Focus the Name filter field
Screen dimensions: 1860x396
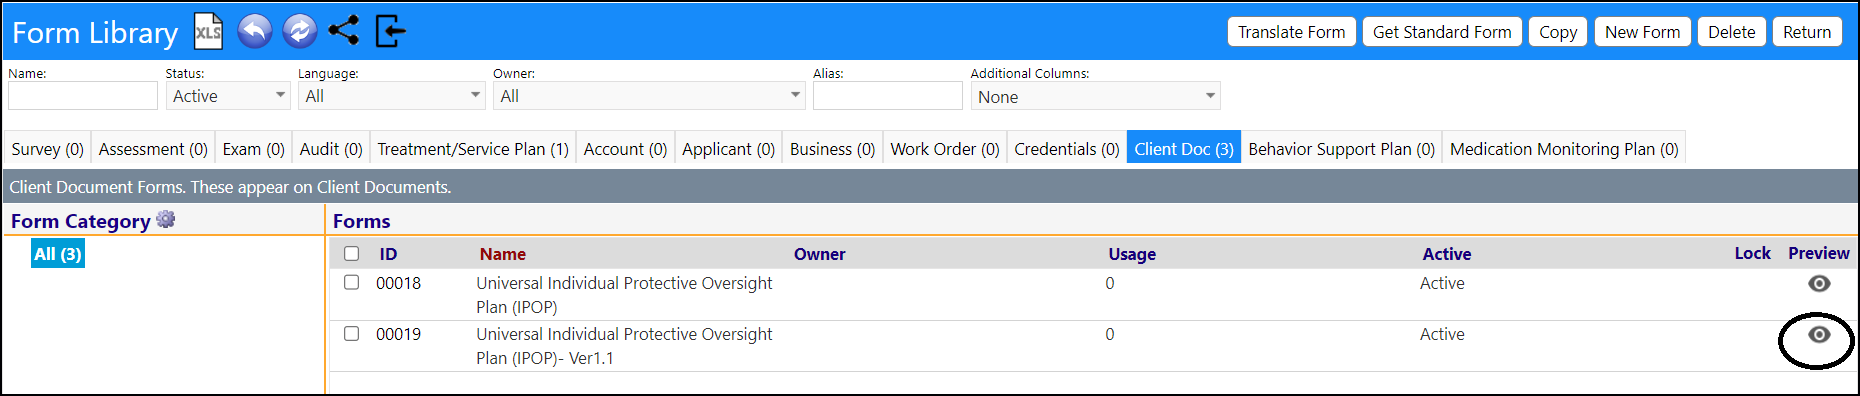pos(83,96)
